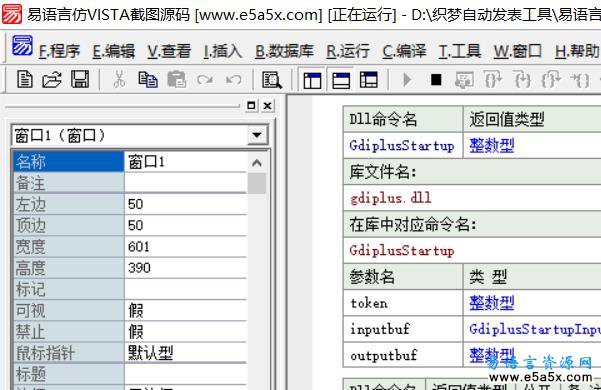Screen dimensions: 601x390
Task: Toggle the first panel layout icon
Action: click(x=312, y=80)
